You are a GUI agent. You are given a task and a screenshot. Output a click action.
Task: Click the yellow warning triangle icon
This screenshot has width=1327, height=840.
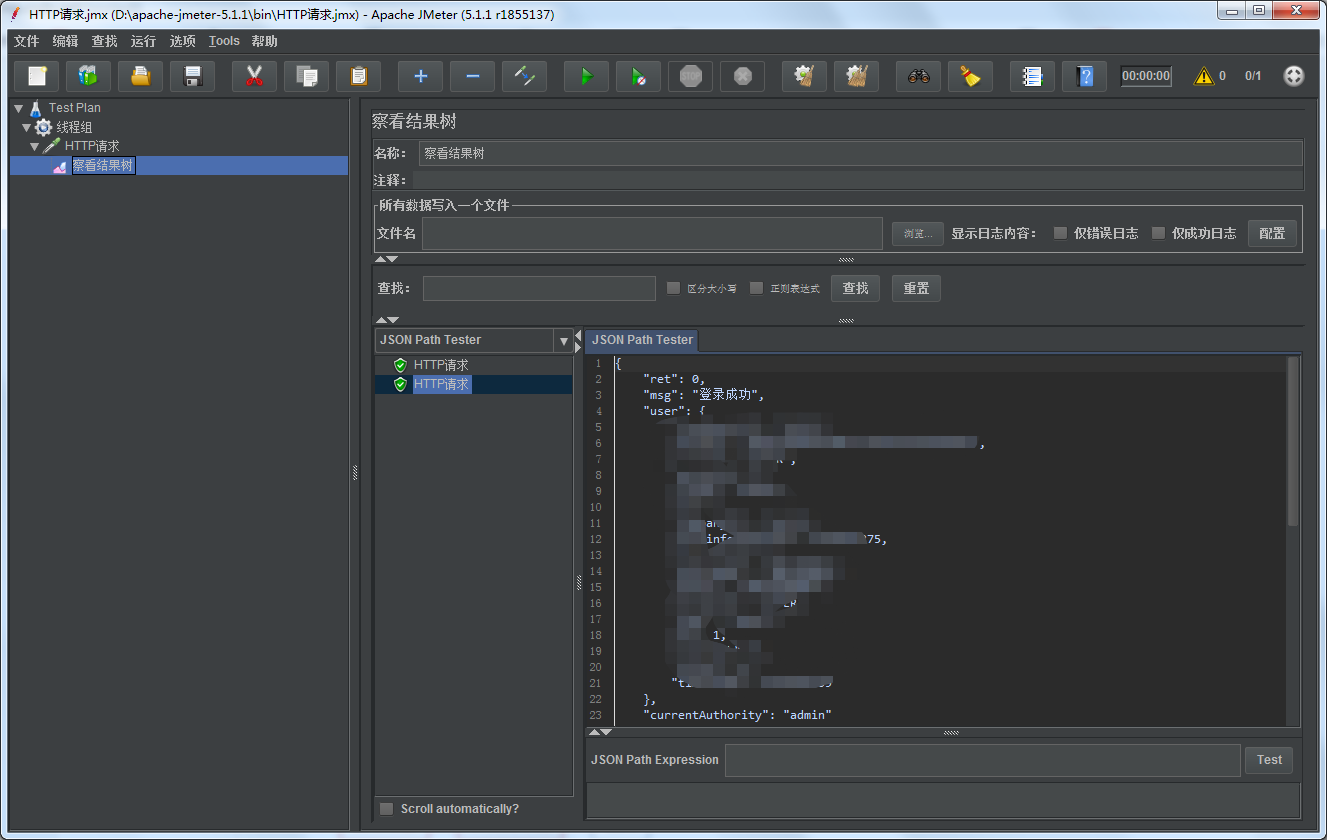coord(1204,76)
